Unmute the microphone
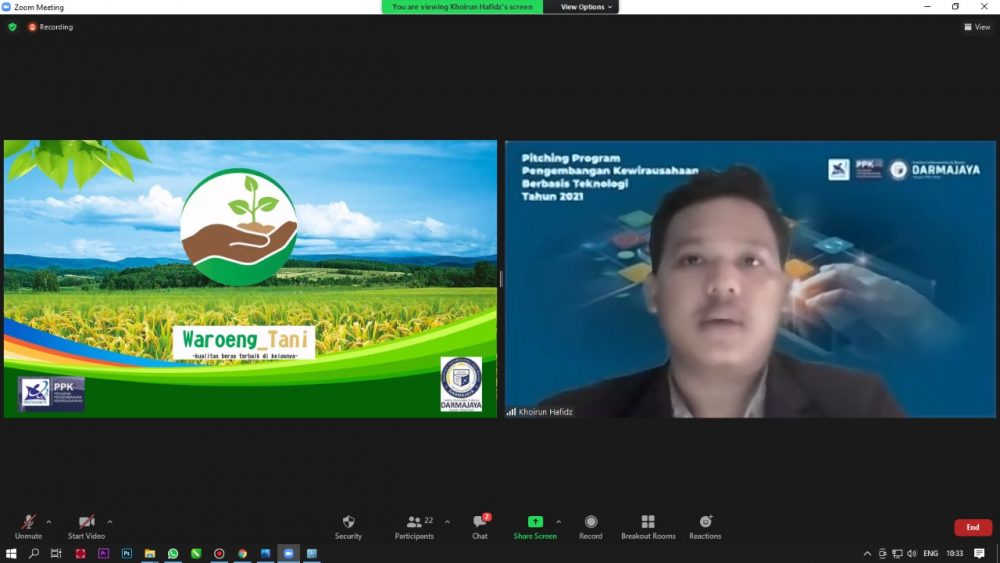 [28, 527]
